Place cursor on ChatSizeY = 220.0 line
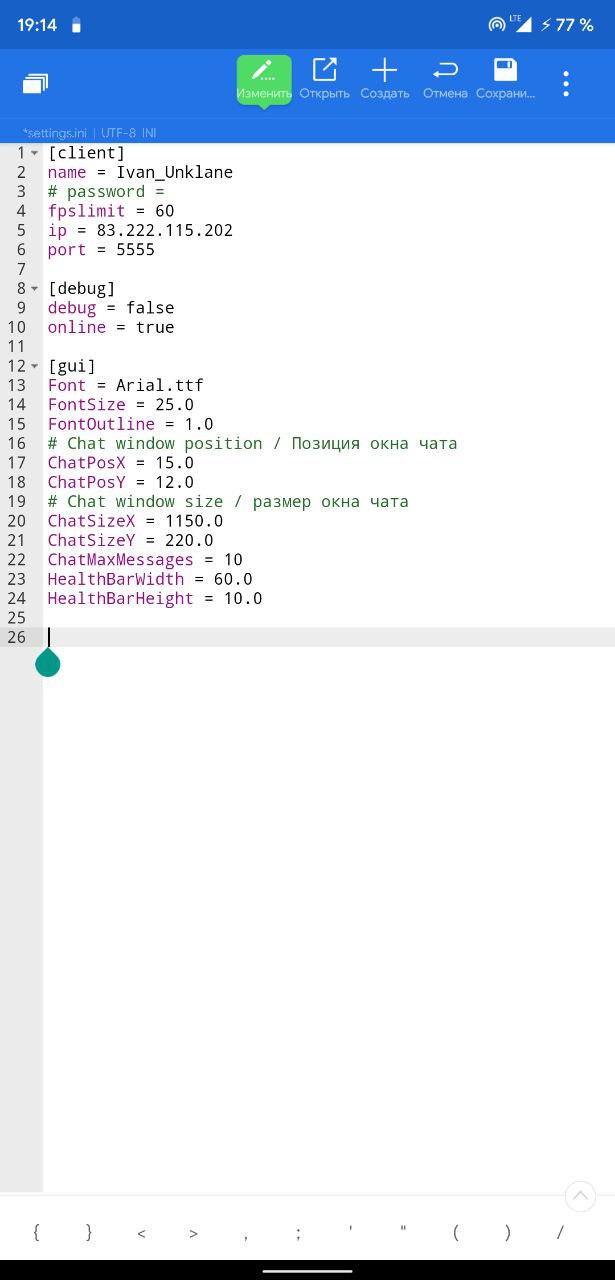The image size is (615, 1280). (x=130, y=540)
